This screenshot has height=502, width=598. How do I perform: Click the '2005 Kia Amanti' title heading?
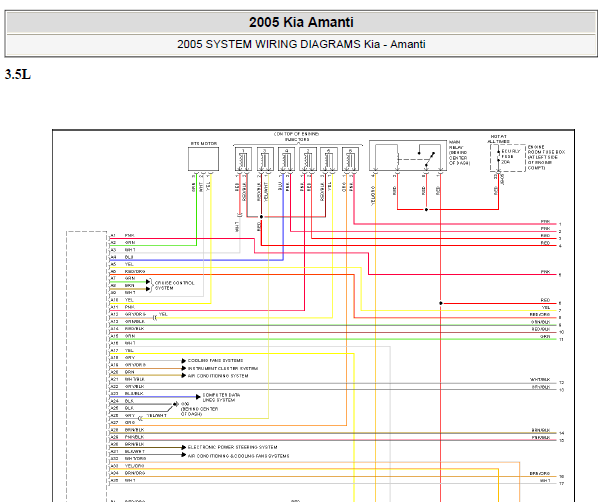301,22
